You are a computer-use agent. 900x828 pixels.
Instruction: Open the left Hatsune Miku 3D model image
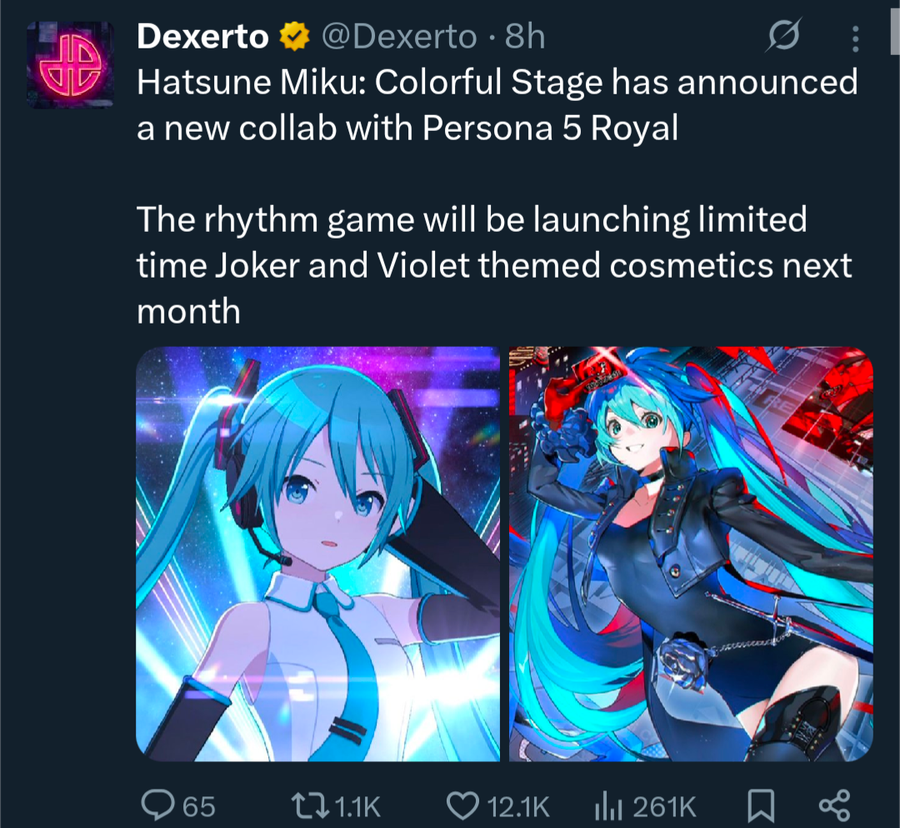pos(318,554)
